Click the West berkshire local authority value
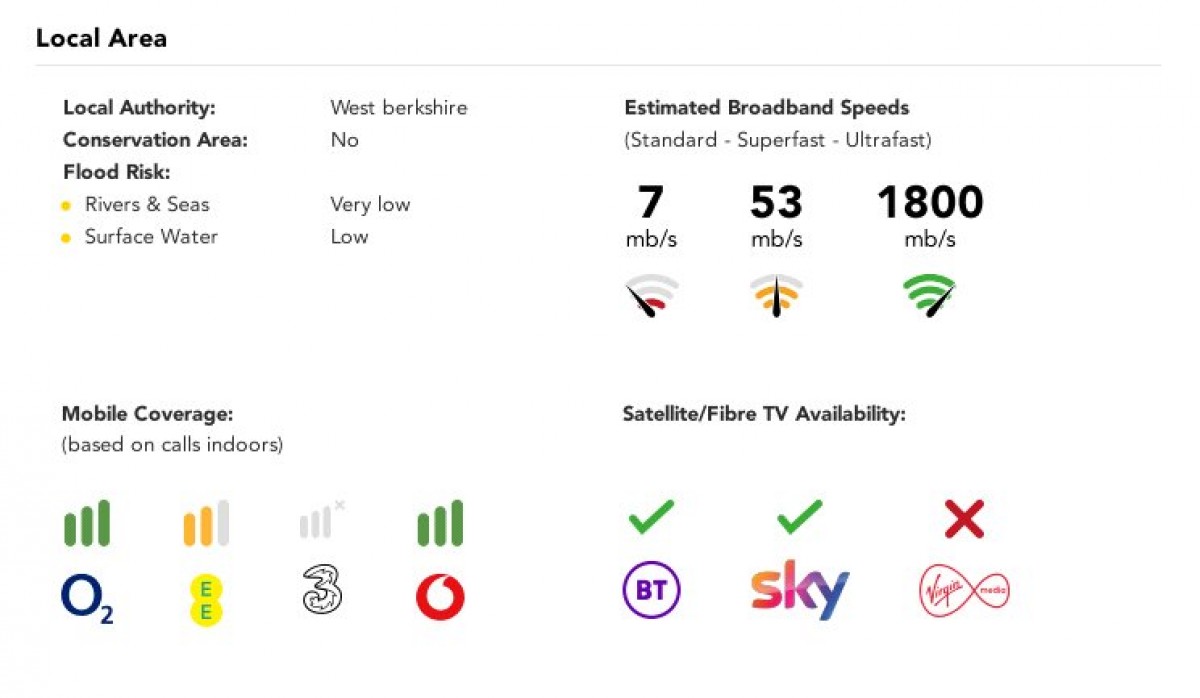The image size is (1200, 698). pyautogui.click(x=399, y=107)
